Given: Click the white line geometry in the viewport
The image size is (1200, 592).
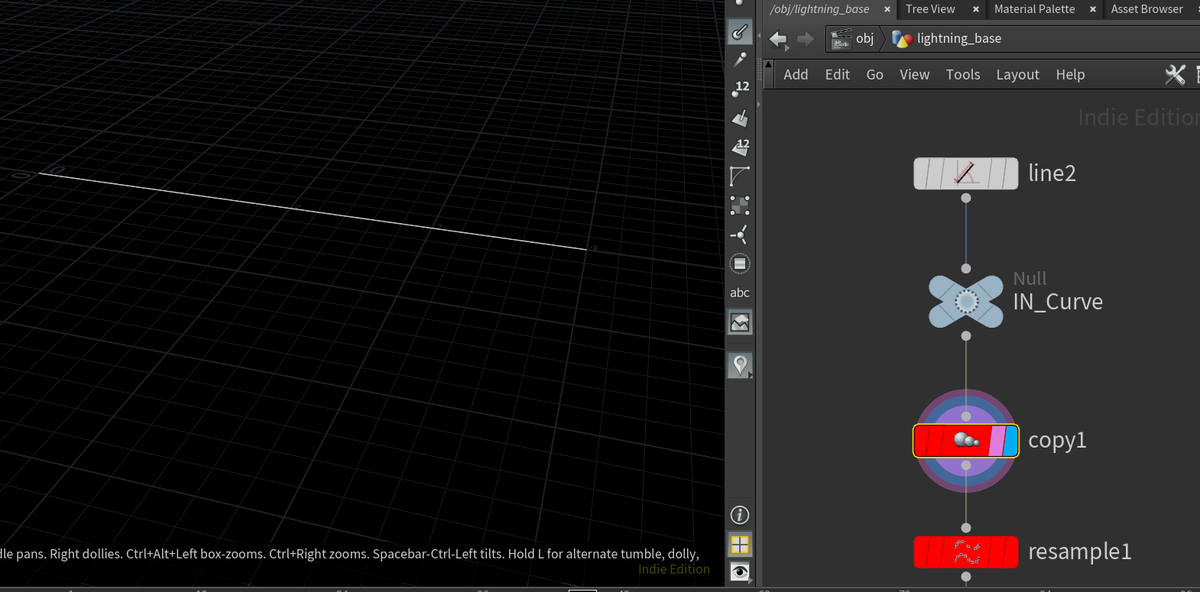Looking at the screenshot, I should 312,211.
